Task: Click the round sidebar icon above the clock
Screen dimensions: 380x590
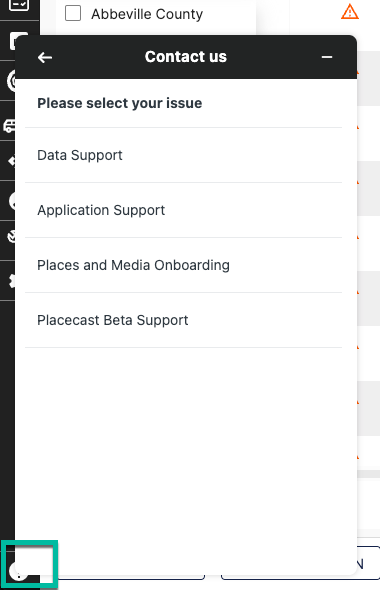Action: pyautogui.click(x=12, y=201)
